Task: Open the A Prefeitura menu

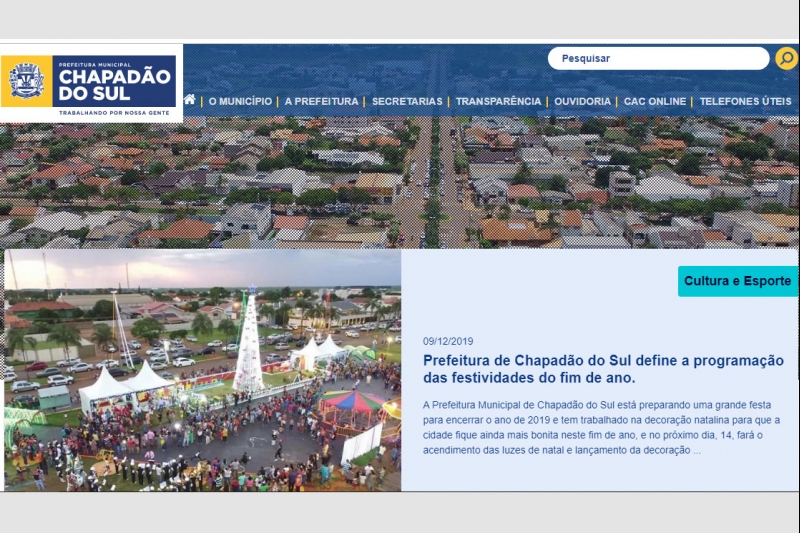Action: pos(321,101)
